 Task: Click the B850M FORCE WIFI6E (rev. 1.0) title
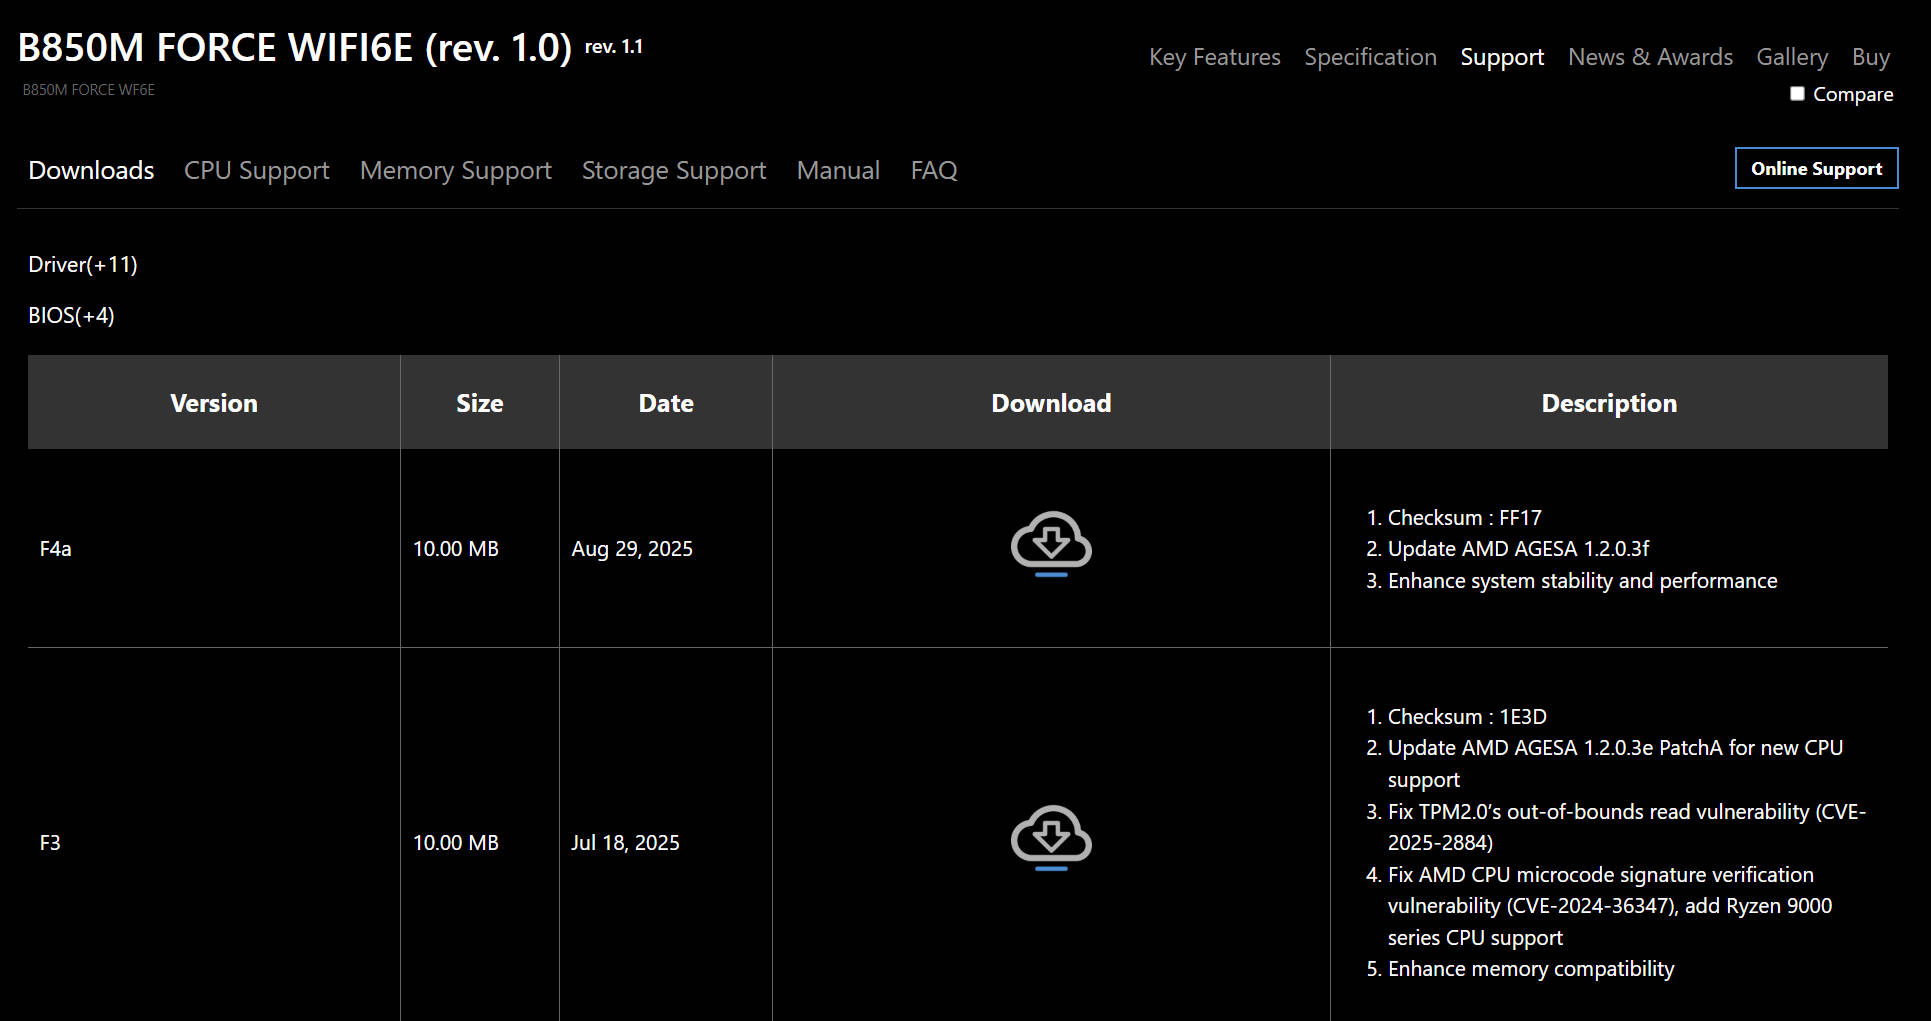tap(295, 48)
